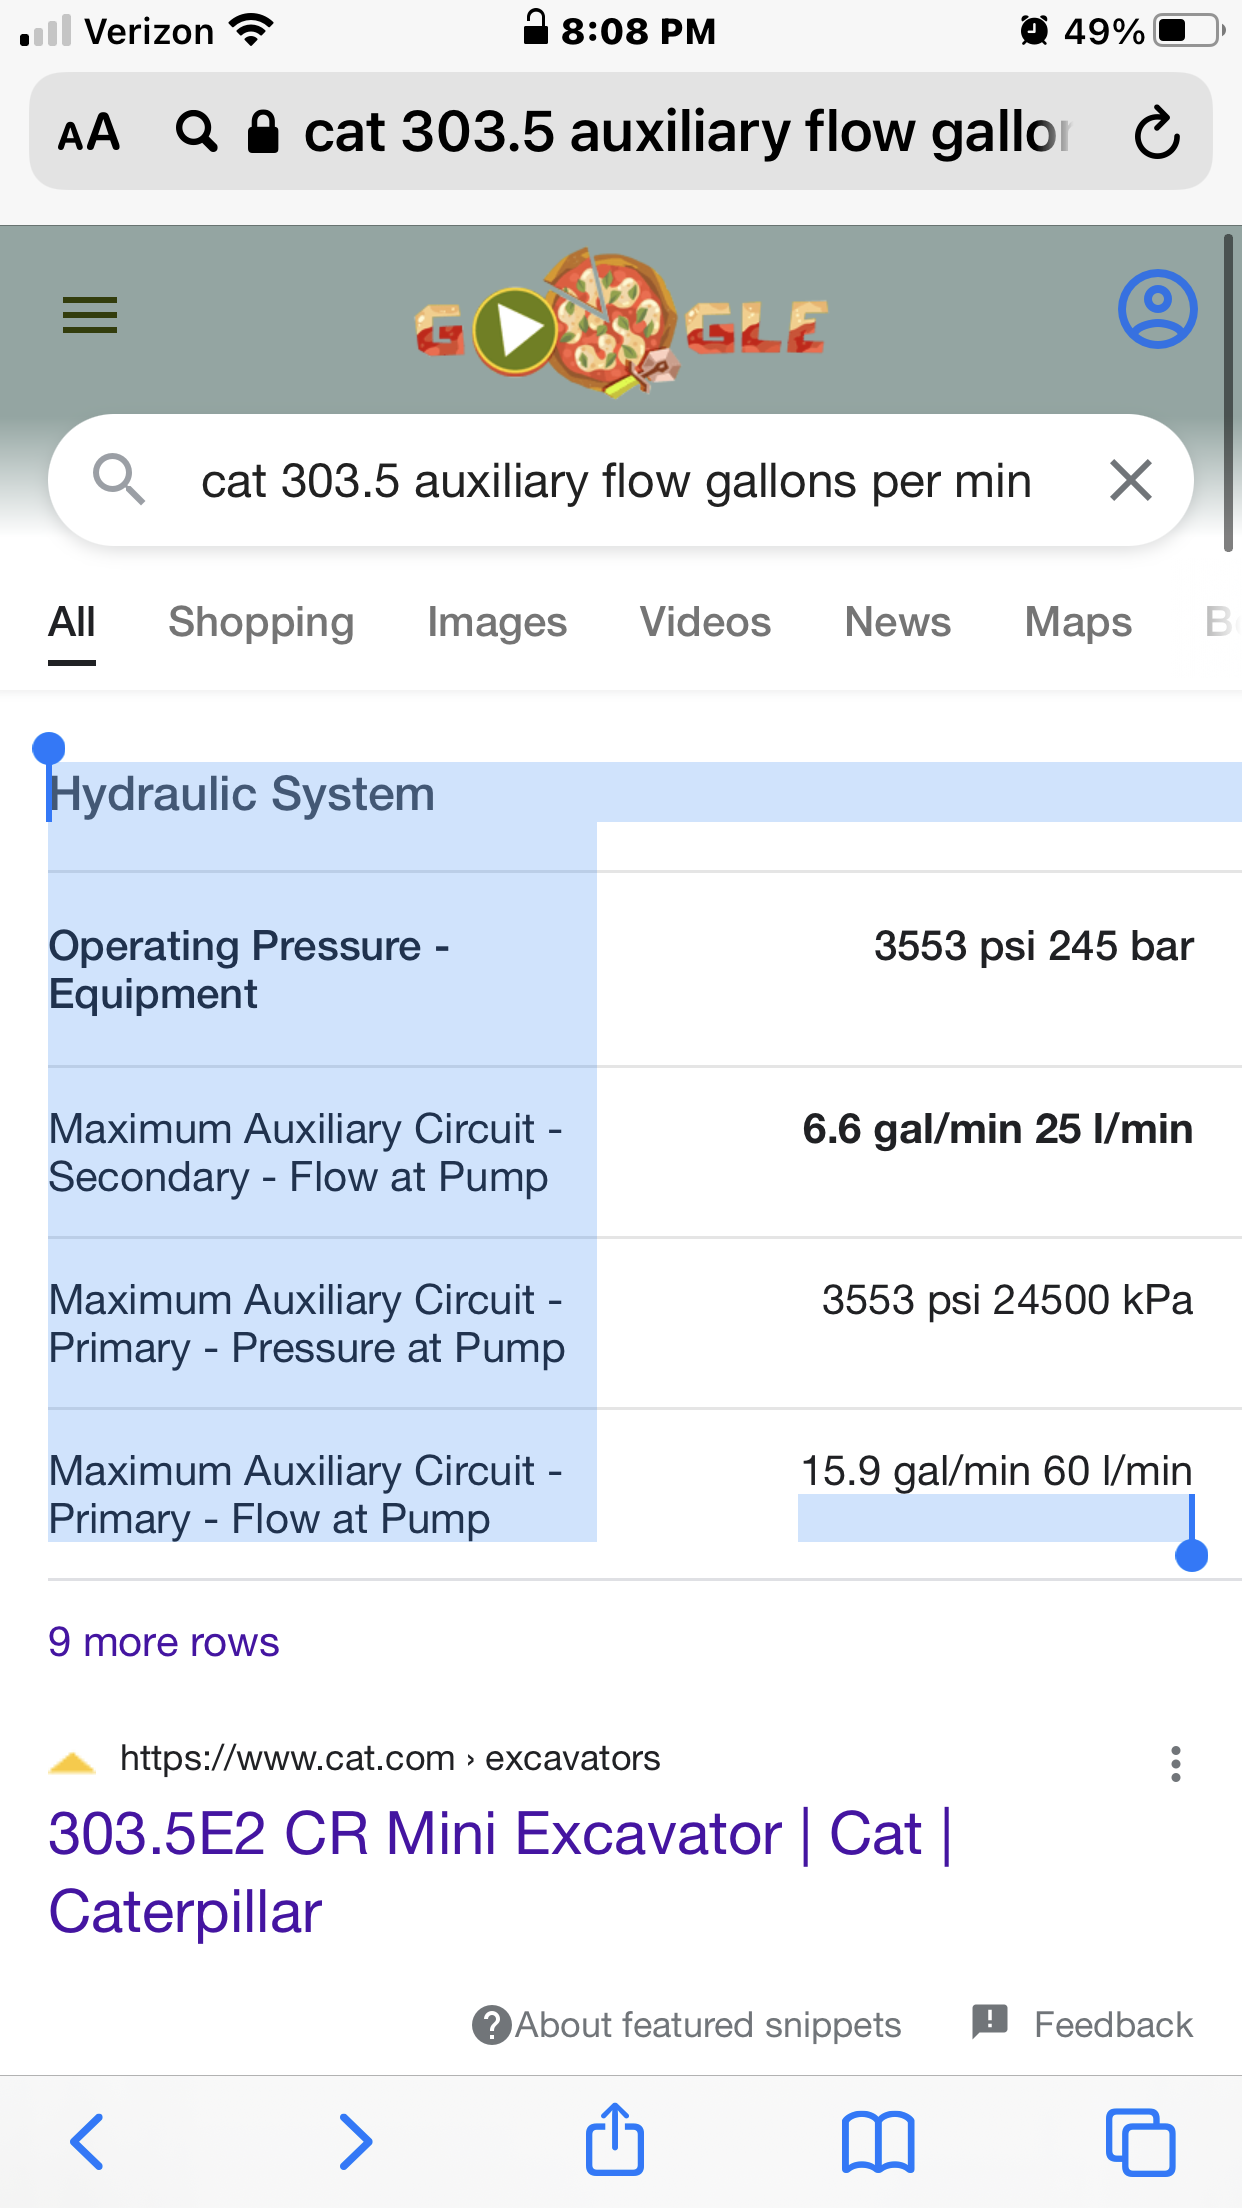1242x2208 pixels.
Task: Open the Google account profile icon
Action: point(1157,309)
